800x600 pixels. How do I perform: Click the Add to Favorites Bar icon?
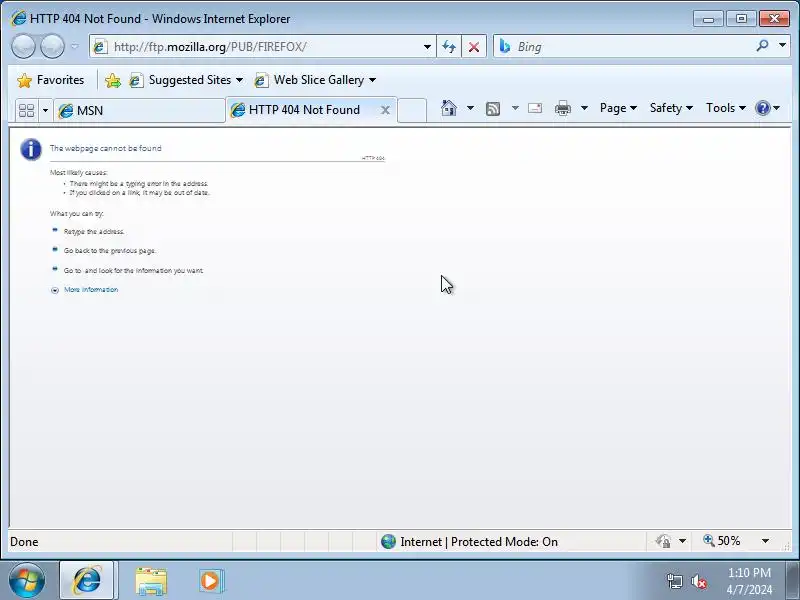pyautogui.click(x=113, y=80)
